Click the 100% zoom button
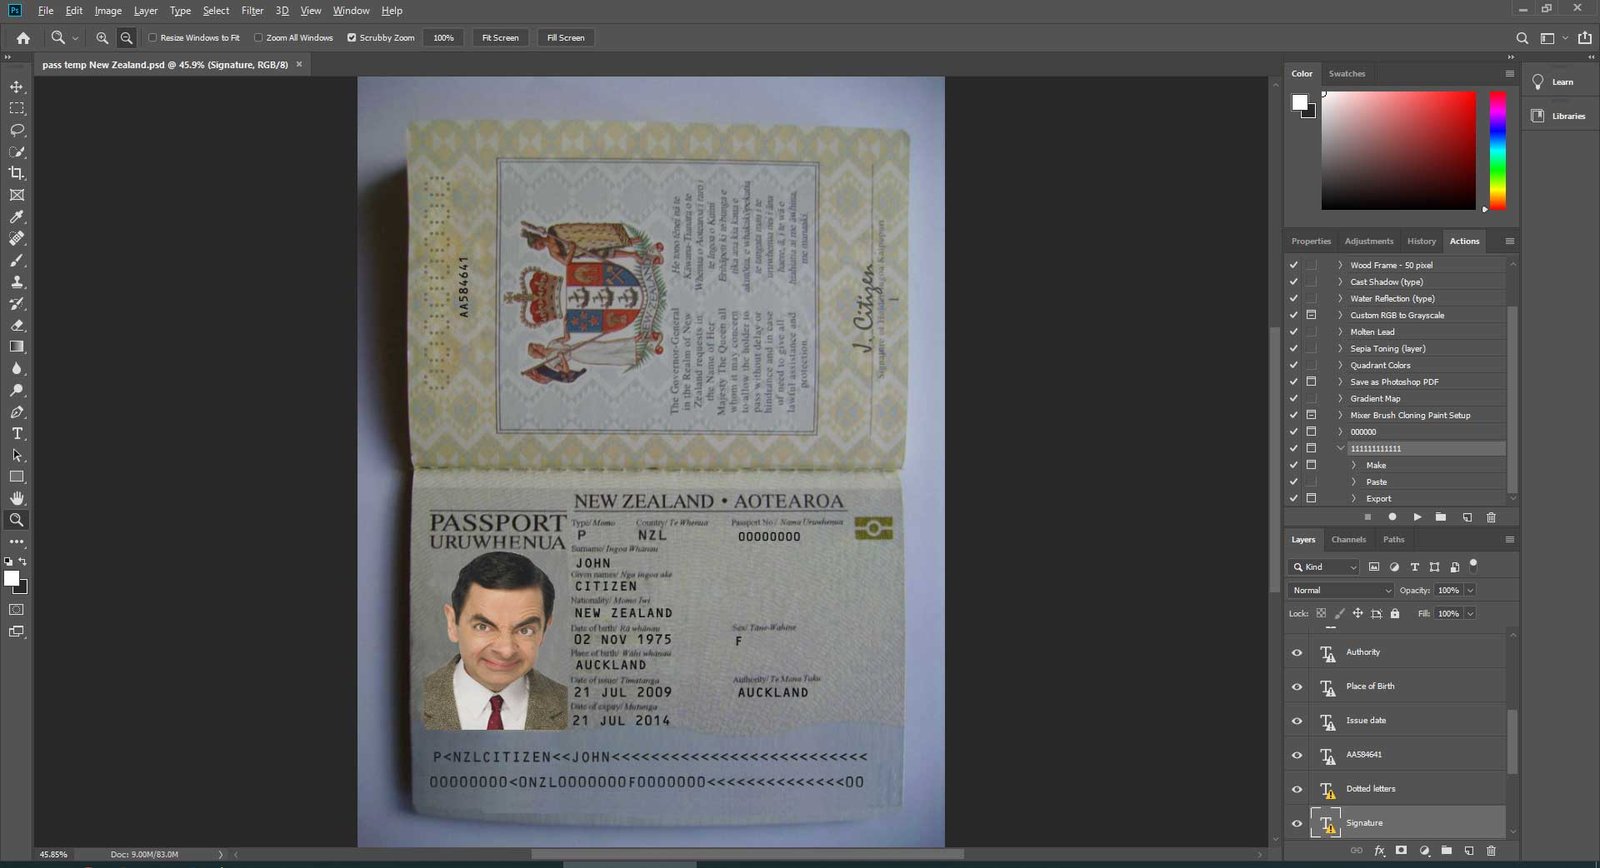The width and height of the screenshot is (1600, 868). click(x=443, y=38)
